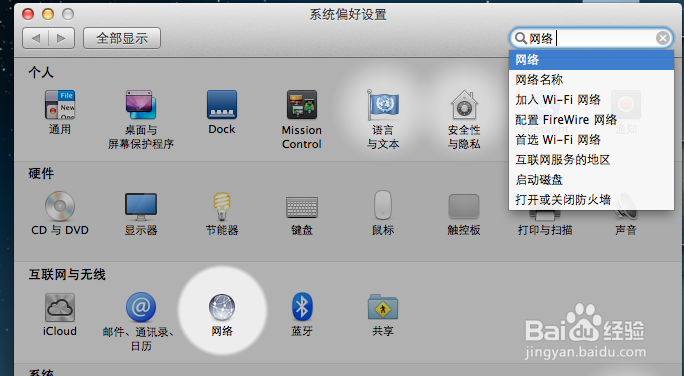Click the magnifier icon in the search field
Viewport: 684px width, 376px height.
click(520, 38)
